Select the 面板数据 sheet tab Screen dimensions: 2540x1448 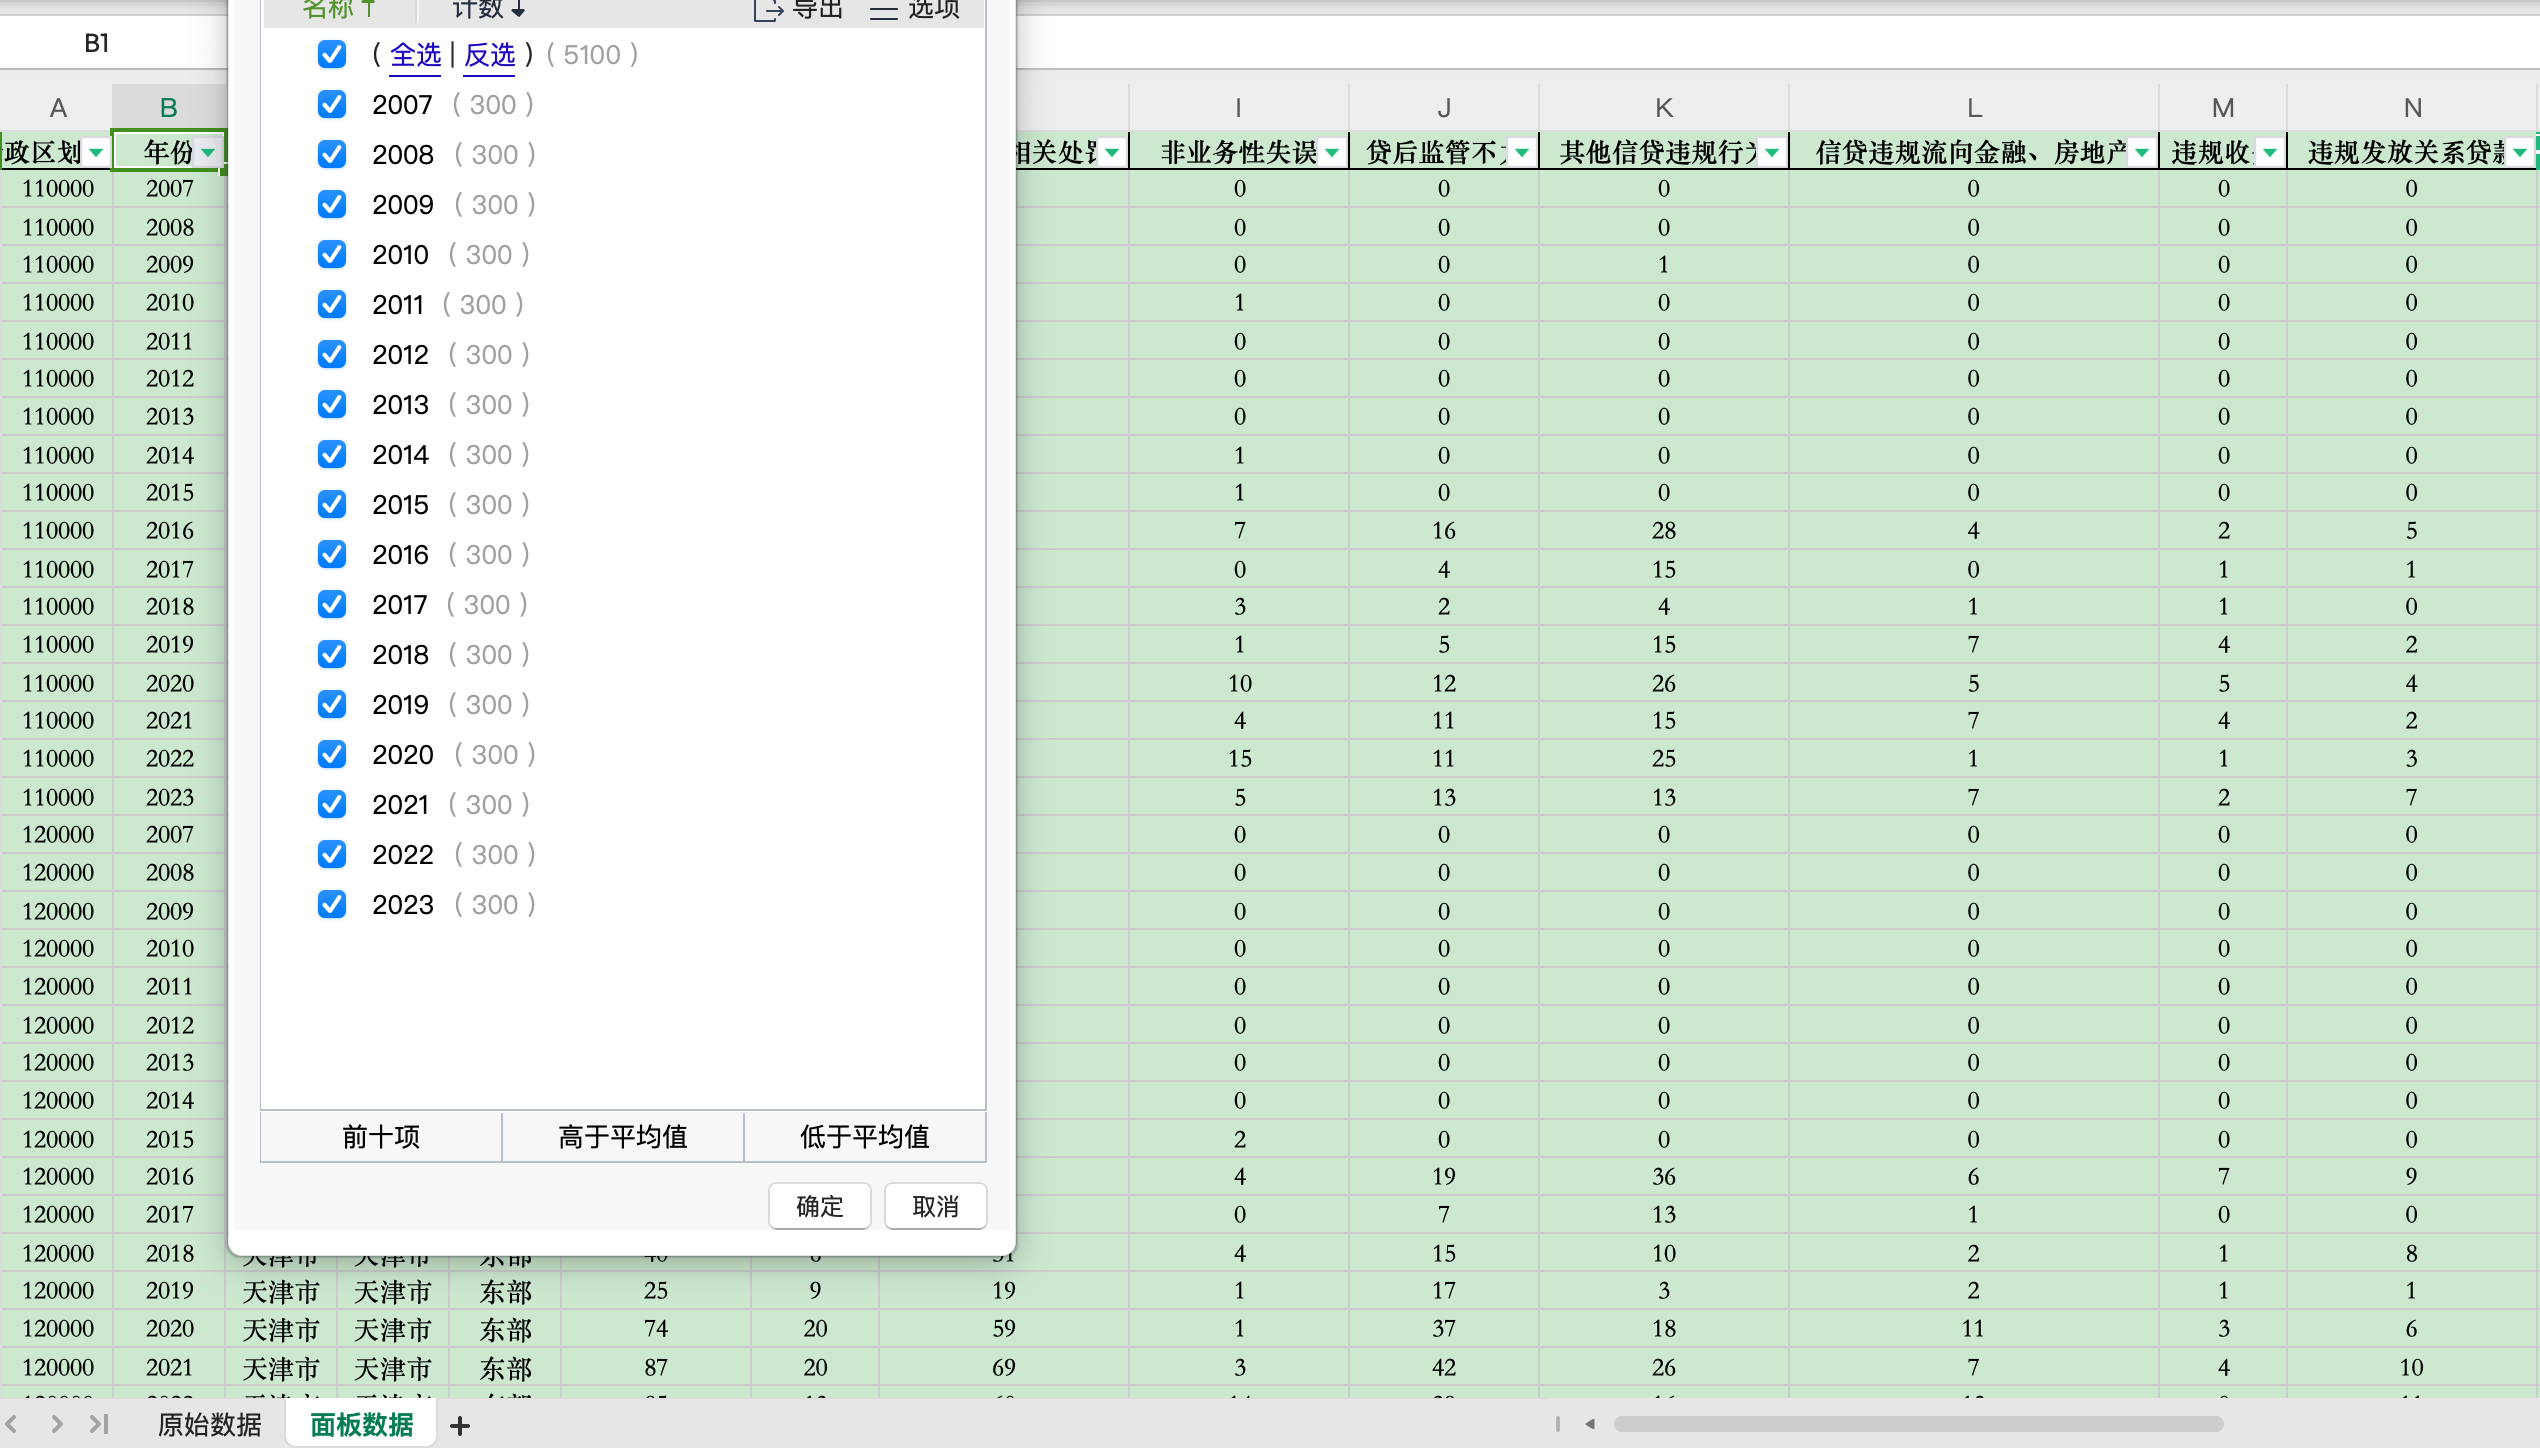click(361, 1424)
